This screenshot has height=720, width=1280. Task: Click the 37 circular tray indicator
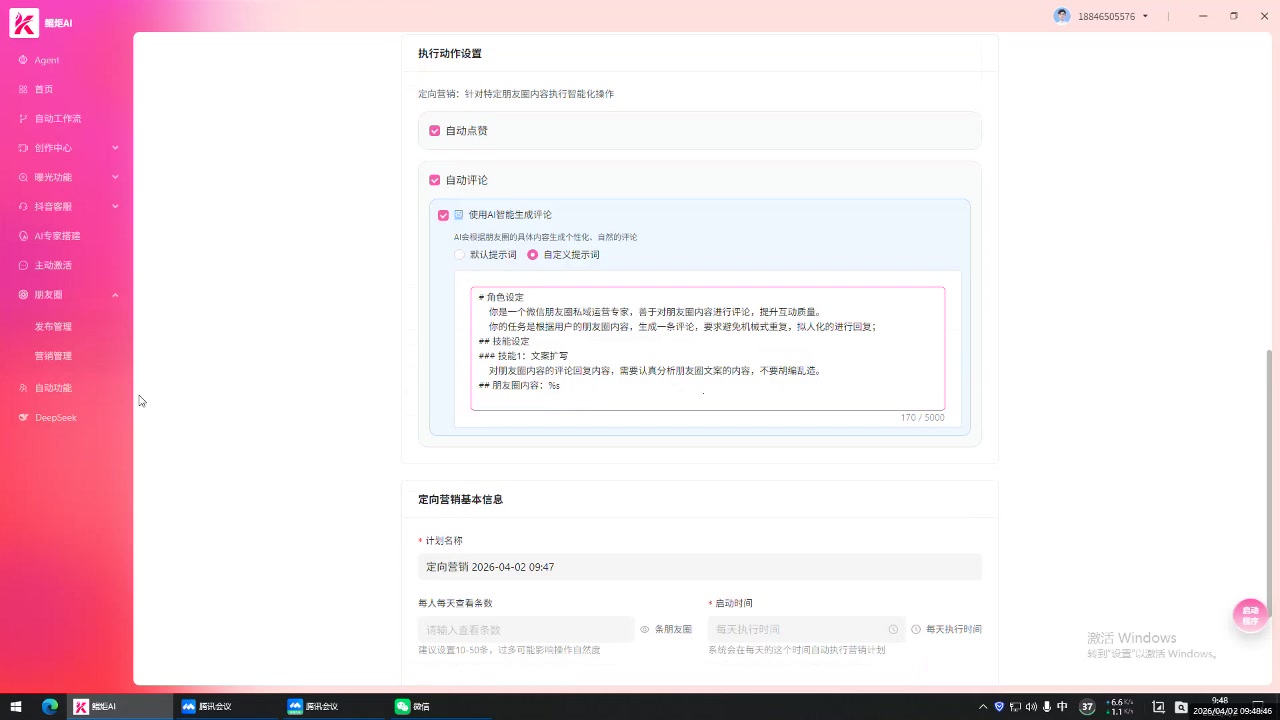(1087, 706)
